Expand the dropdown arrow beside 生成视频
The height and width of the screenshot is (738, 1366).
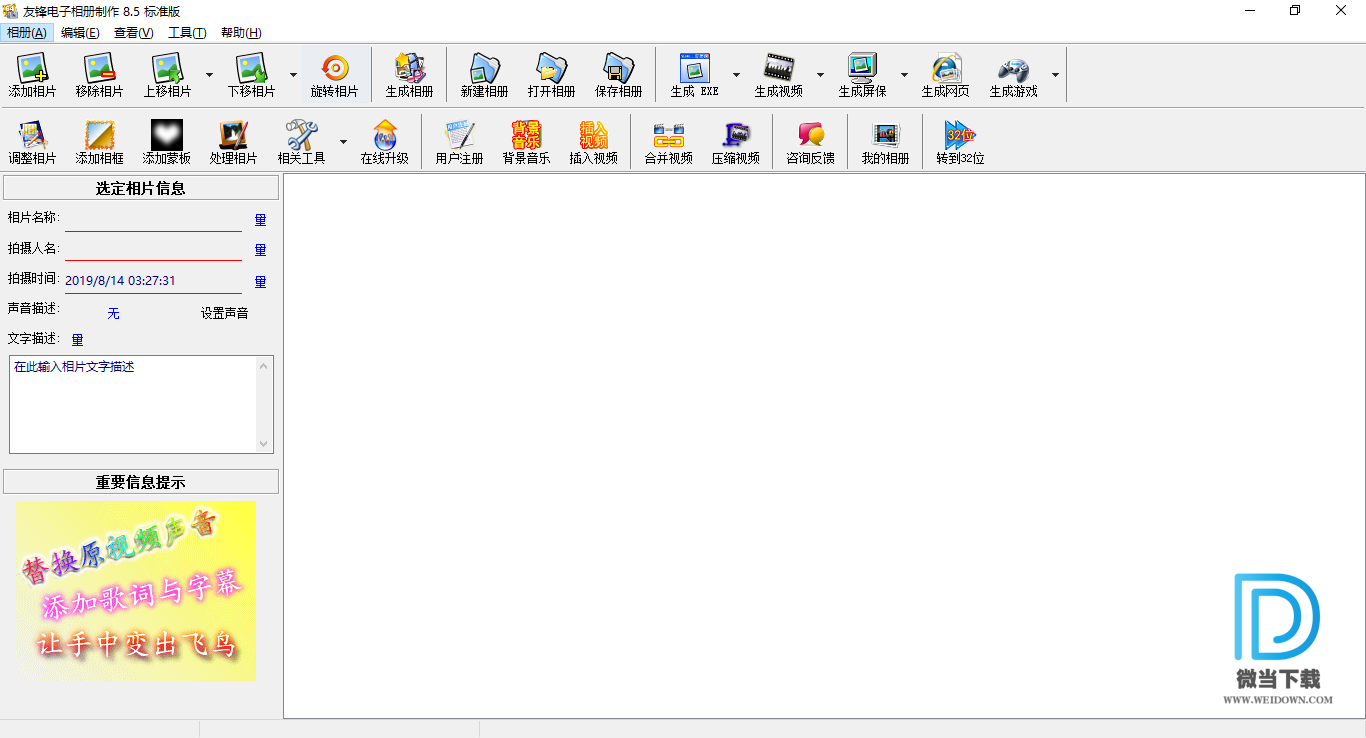pyautogui.click(x=820, y=75)
